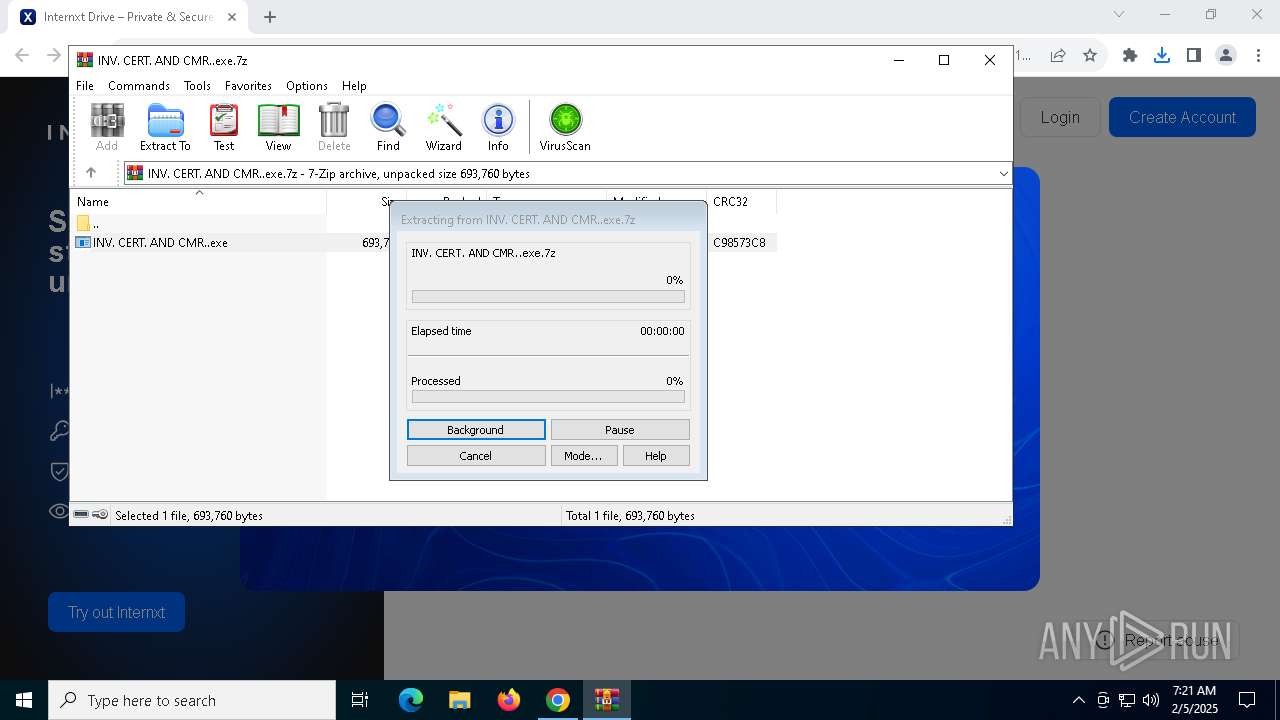Click the Processed progress bar

pyautogui.click(x=548, y=397)
